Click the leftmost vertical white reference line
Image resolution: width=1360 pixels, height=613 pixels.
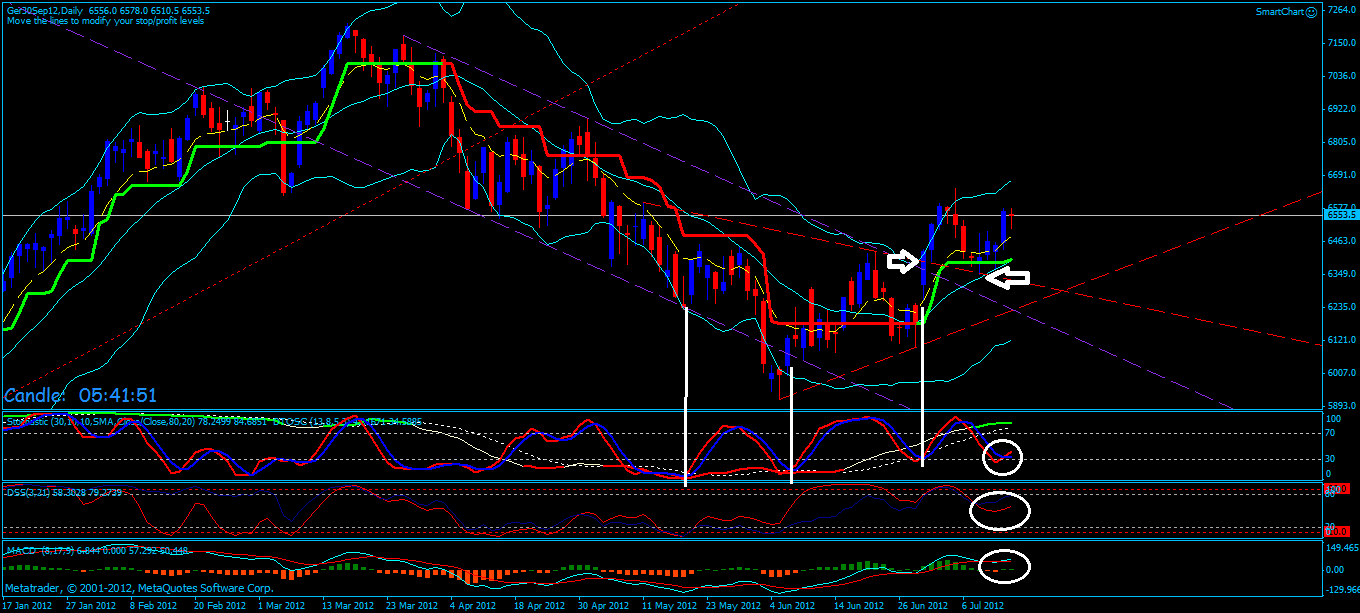tap(686, 400)
